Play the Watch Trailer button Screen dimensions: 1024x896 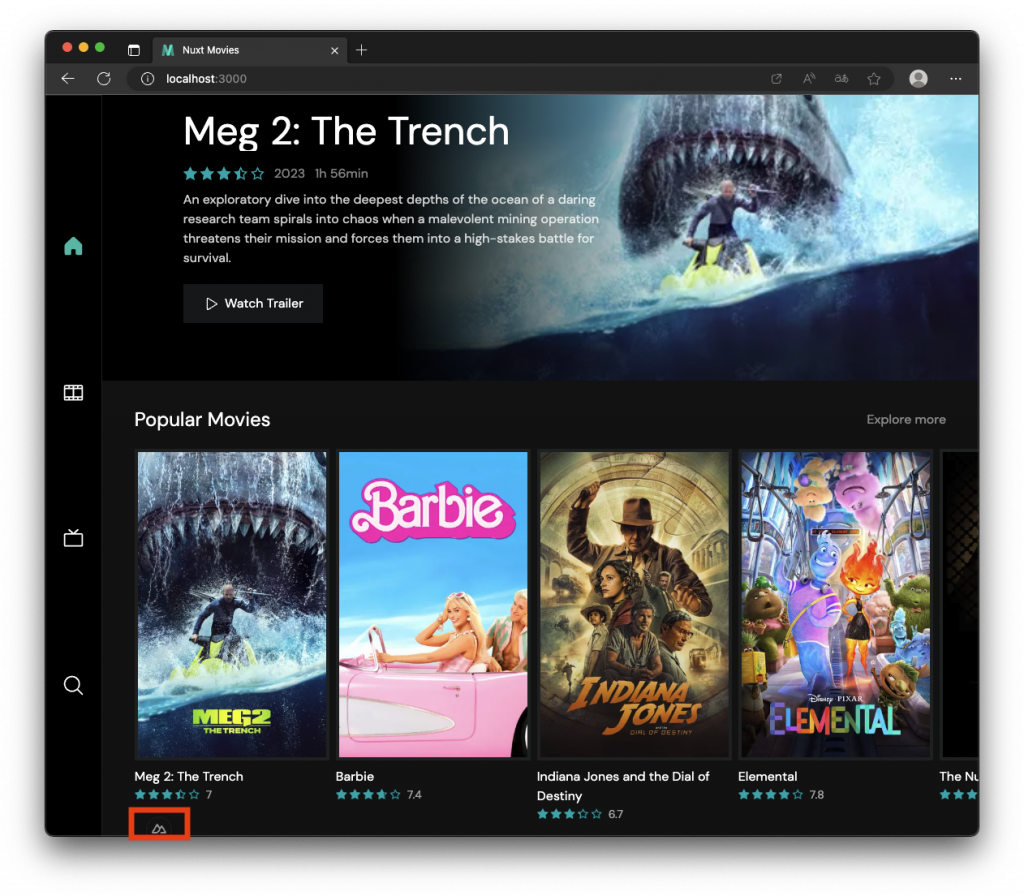pos(253,303)
